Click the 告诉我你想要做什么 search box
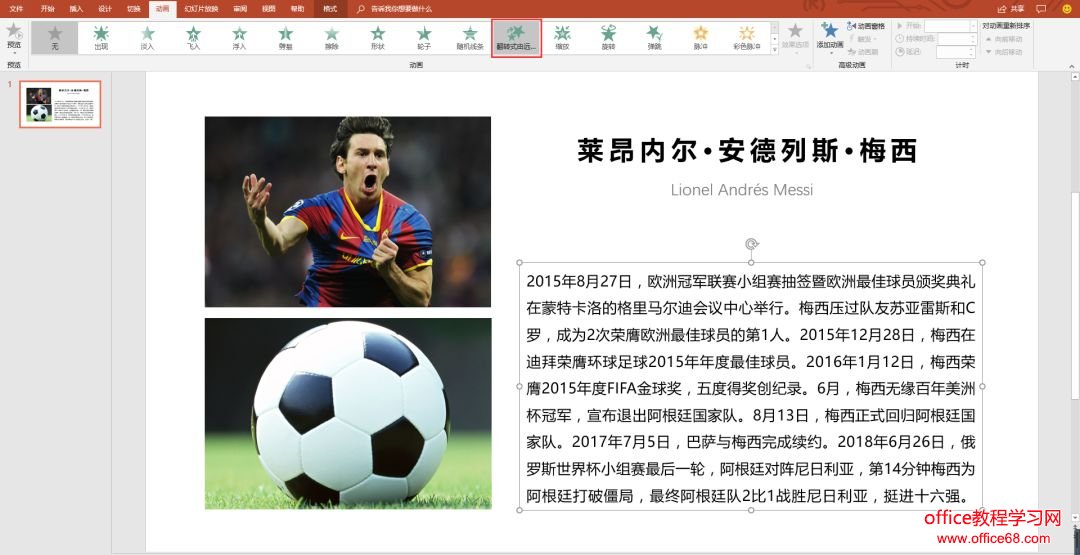 coord(400,8)
